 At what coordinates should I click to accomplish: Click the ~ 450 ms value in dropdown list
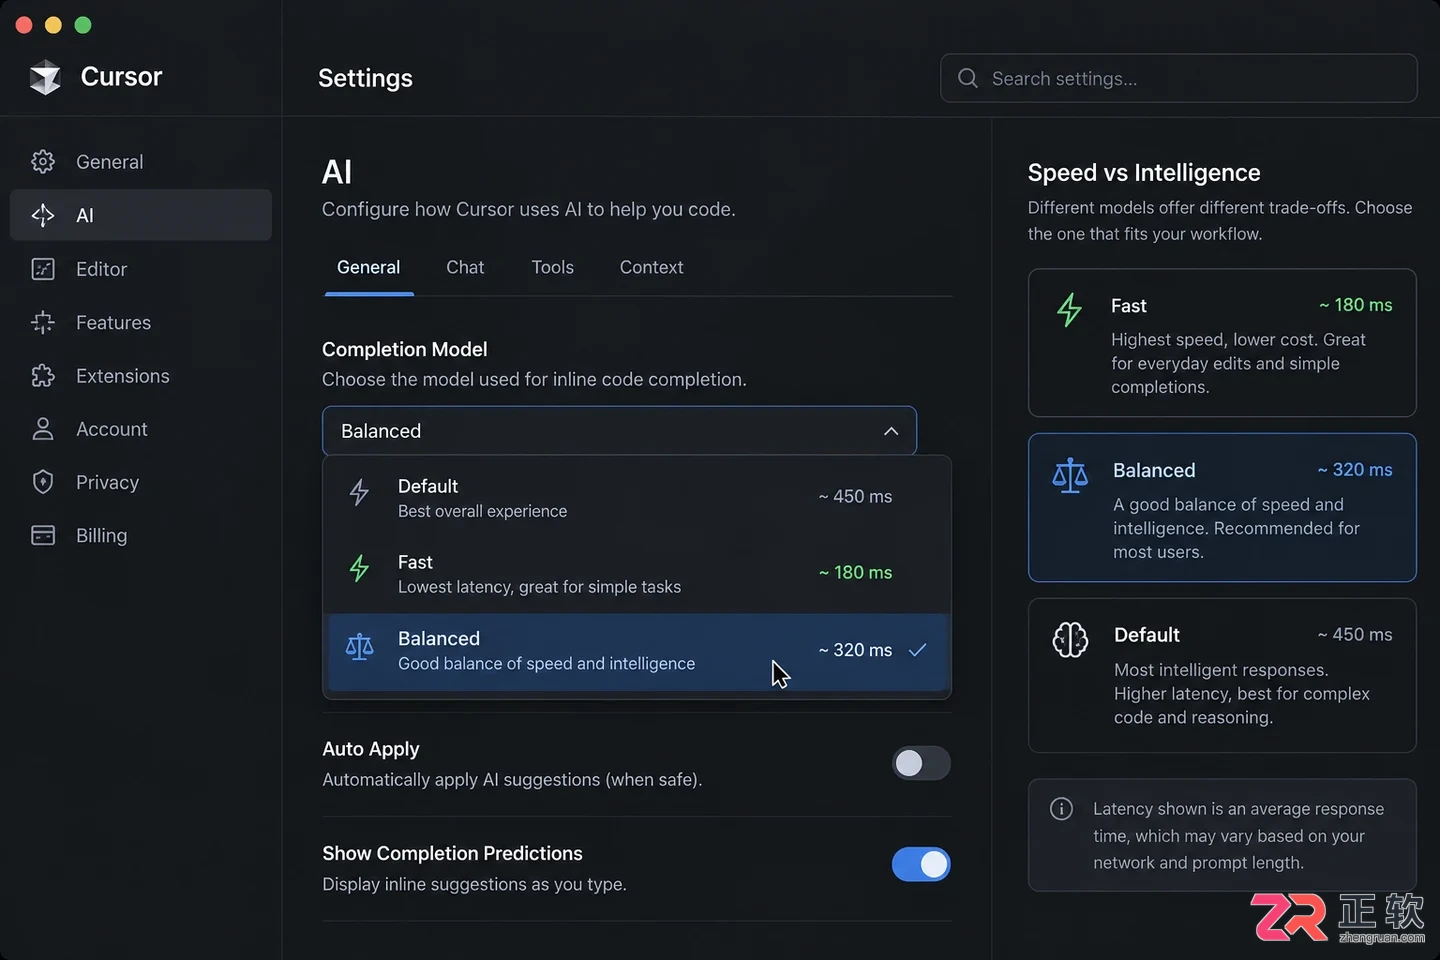(x=855, y=496)
